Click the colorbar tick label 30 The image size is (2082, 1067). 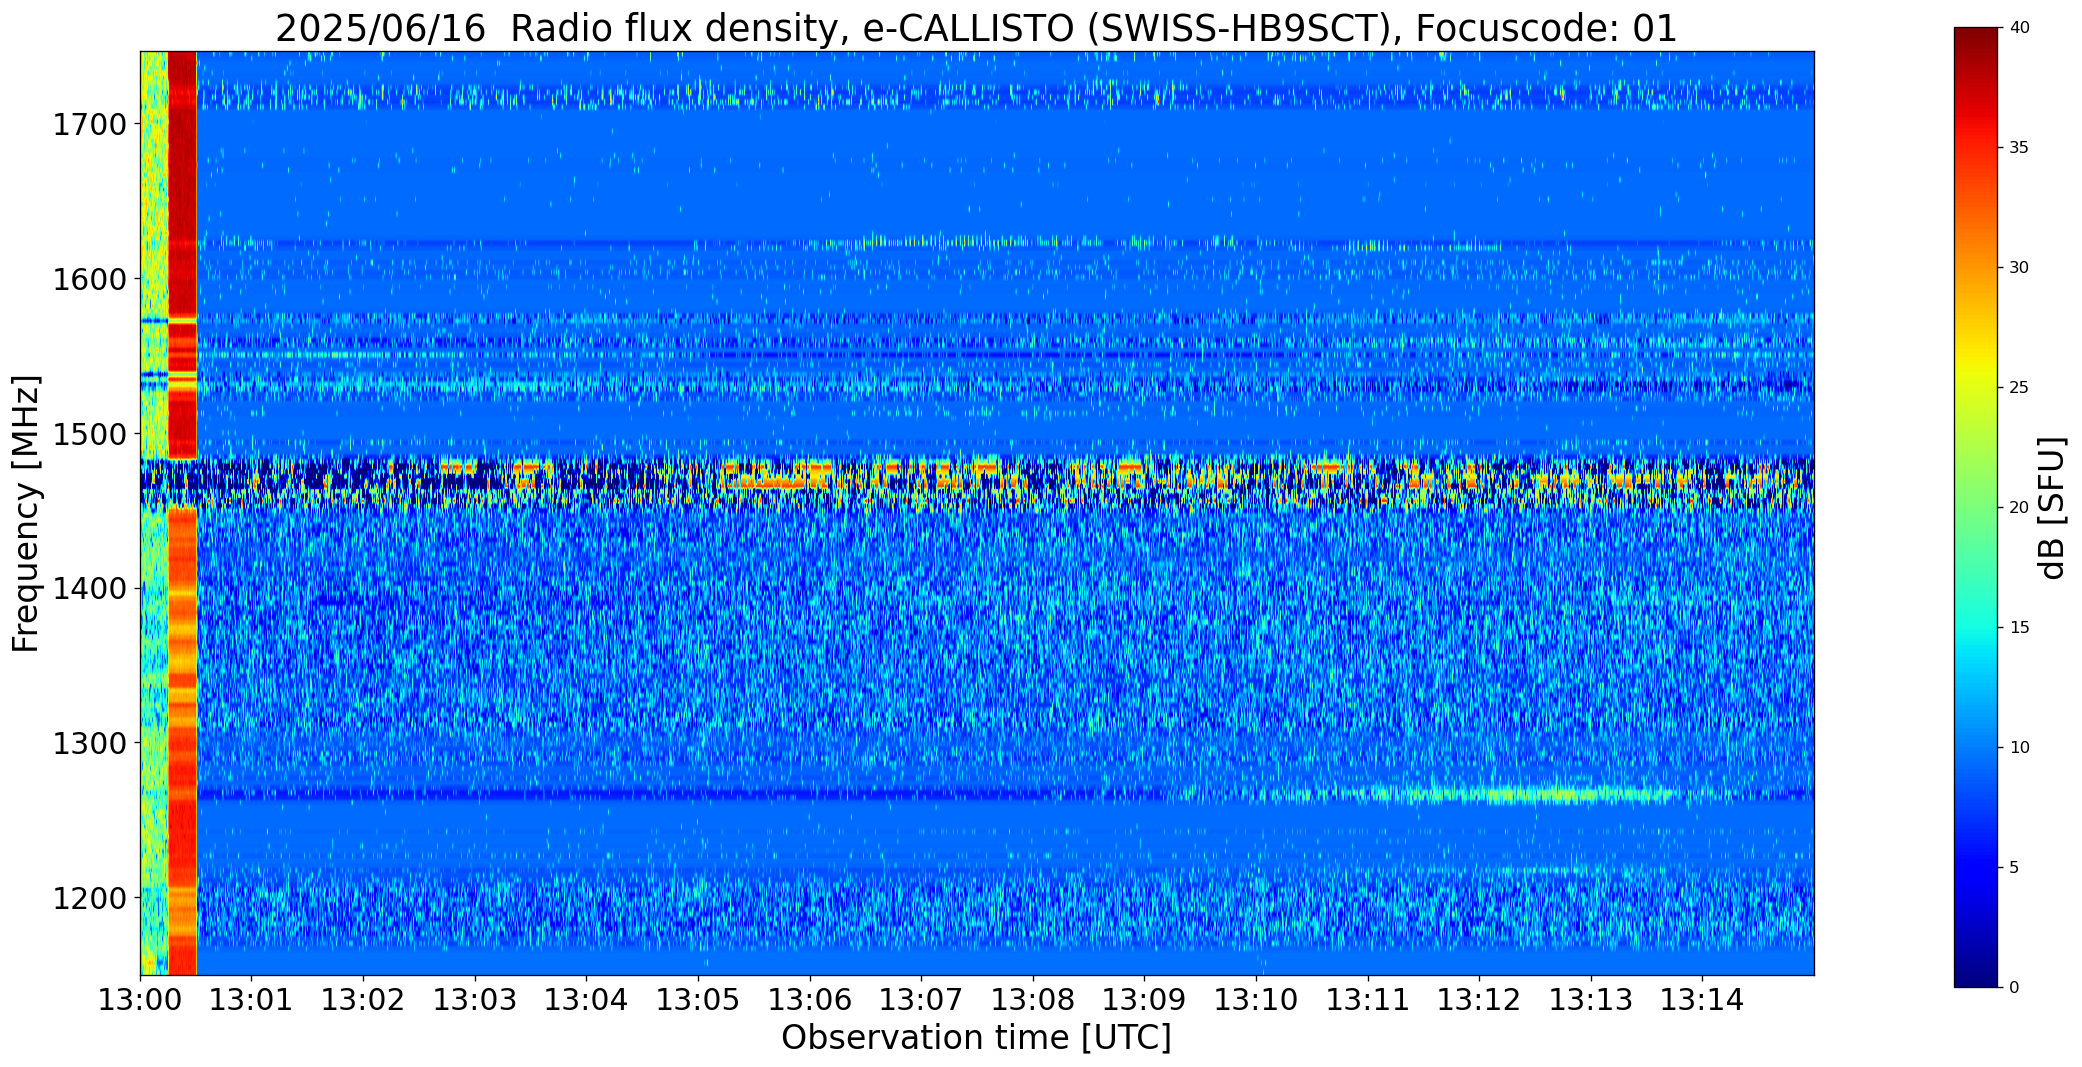click(x=2019, y=268)
